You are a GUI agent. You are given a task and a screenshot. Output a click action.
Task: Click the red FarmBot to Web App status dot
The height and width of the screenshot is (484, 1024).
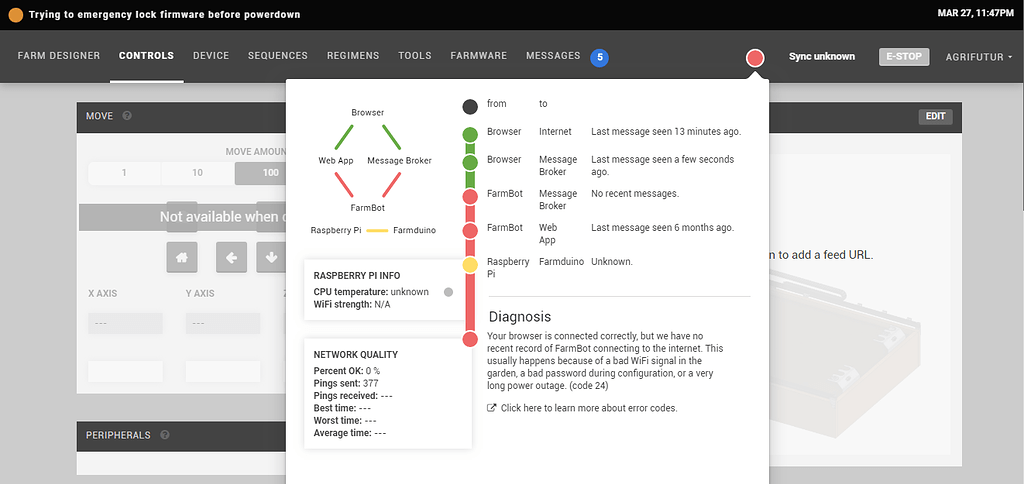coord(470,231)
